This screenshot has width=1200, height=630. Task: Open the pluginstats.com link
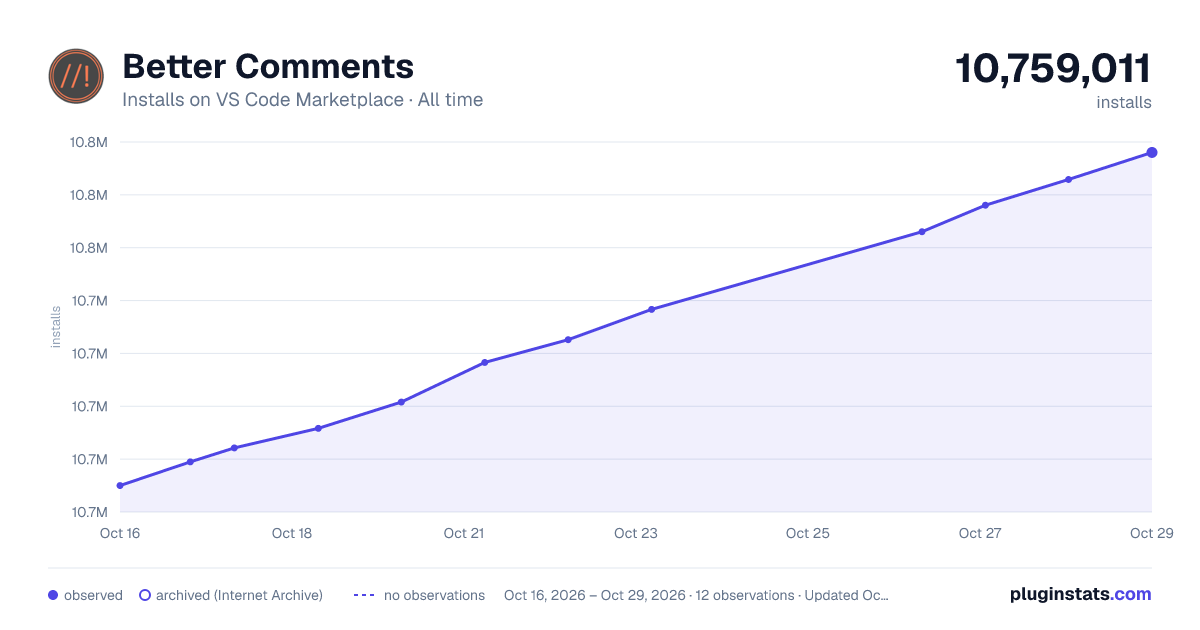1081,594
